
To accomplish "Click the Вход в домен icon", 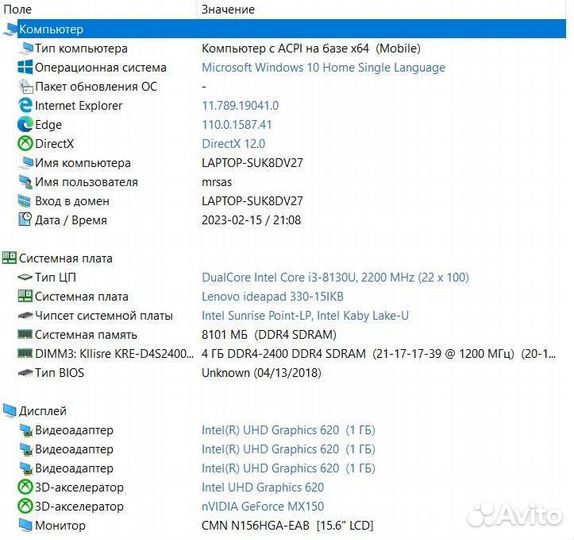I will [25, 201].
